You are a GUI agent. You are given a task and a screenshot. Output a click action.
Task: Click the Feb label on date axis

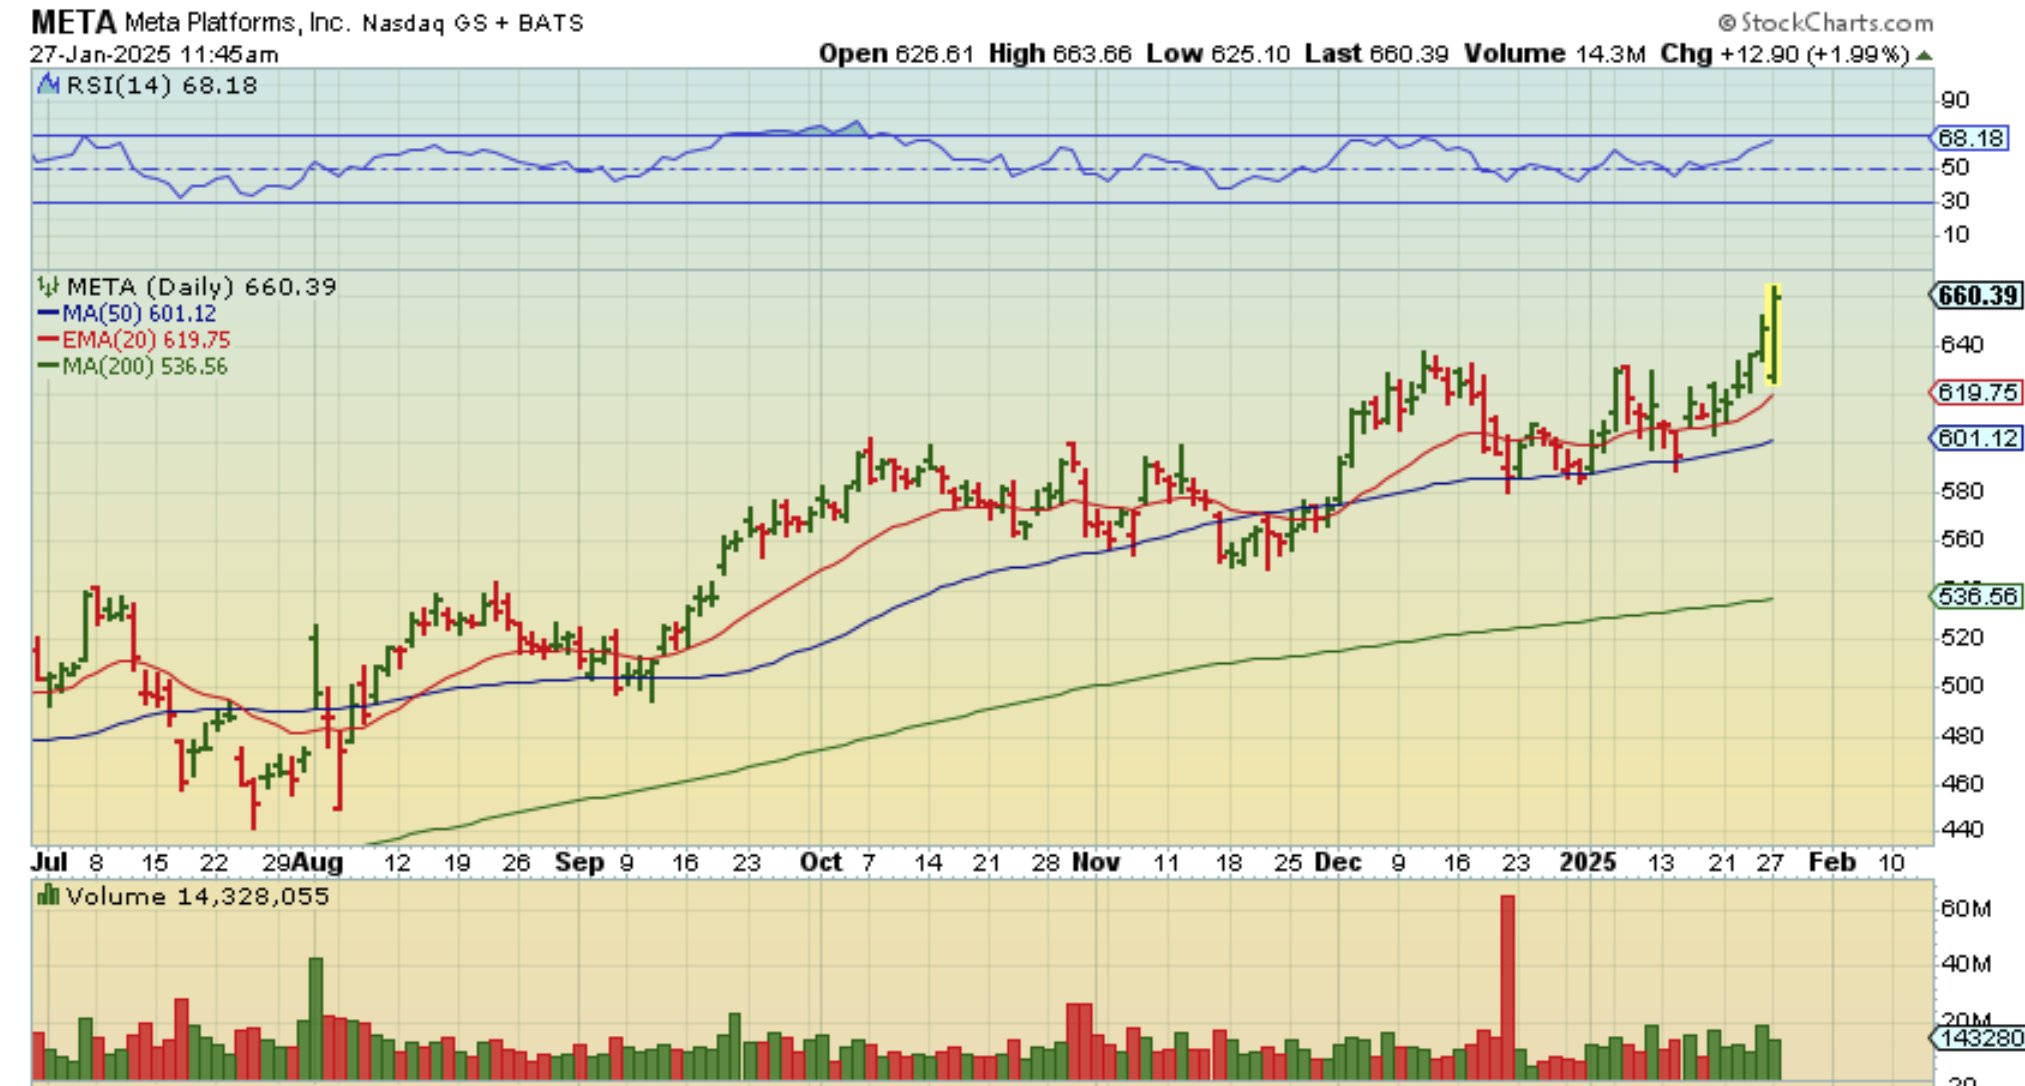click(1832, 862)
